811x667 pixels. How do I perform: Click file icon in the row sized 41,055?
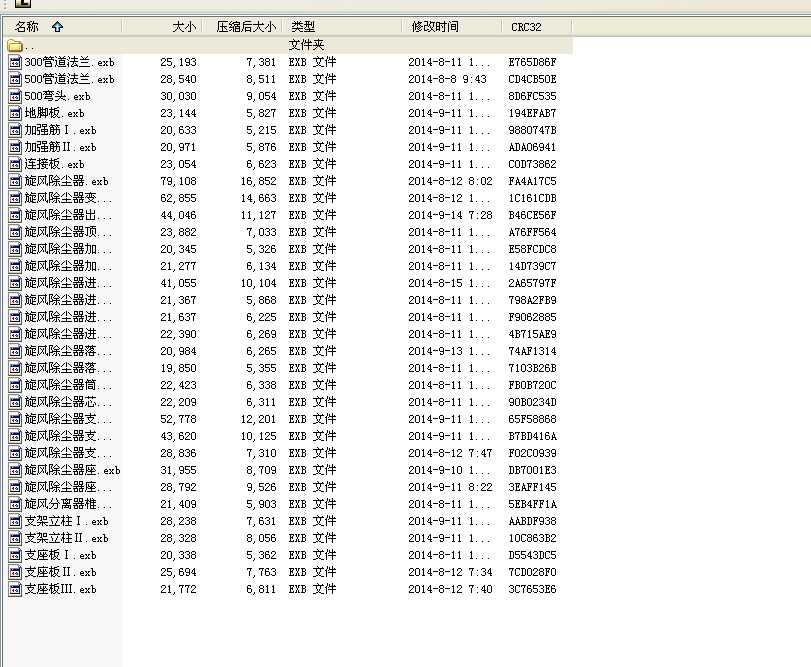[x=16, y=283]
